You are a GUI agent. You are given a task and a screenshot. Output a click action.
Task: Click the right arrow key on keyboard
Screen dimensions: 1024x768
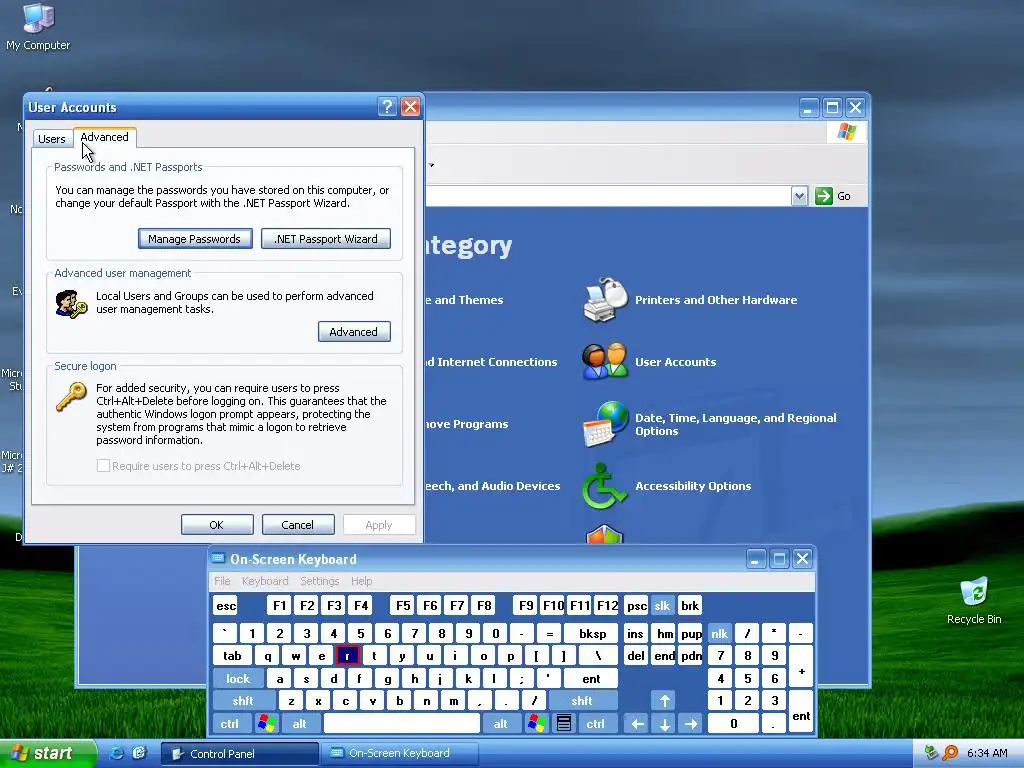pyautogui.click(x=691, y=724)
